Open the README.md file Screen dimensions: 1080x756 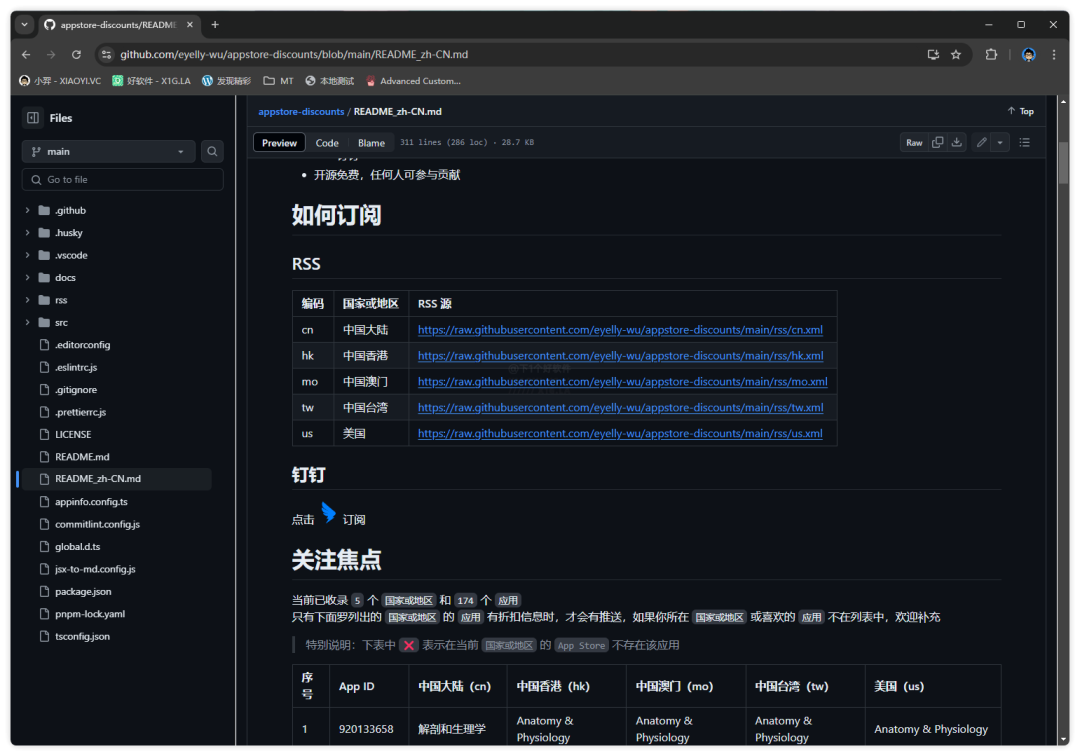coord(82,456)
